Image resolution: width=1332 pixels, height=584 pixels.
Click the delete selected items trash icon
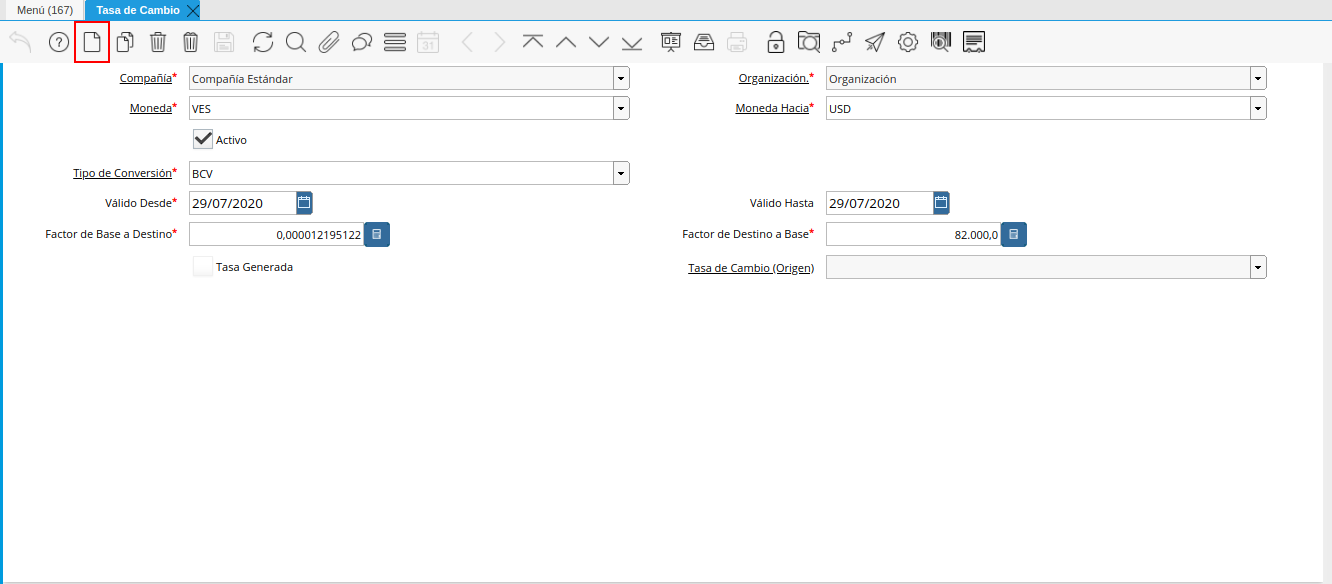click(191, 42)
